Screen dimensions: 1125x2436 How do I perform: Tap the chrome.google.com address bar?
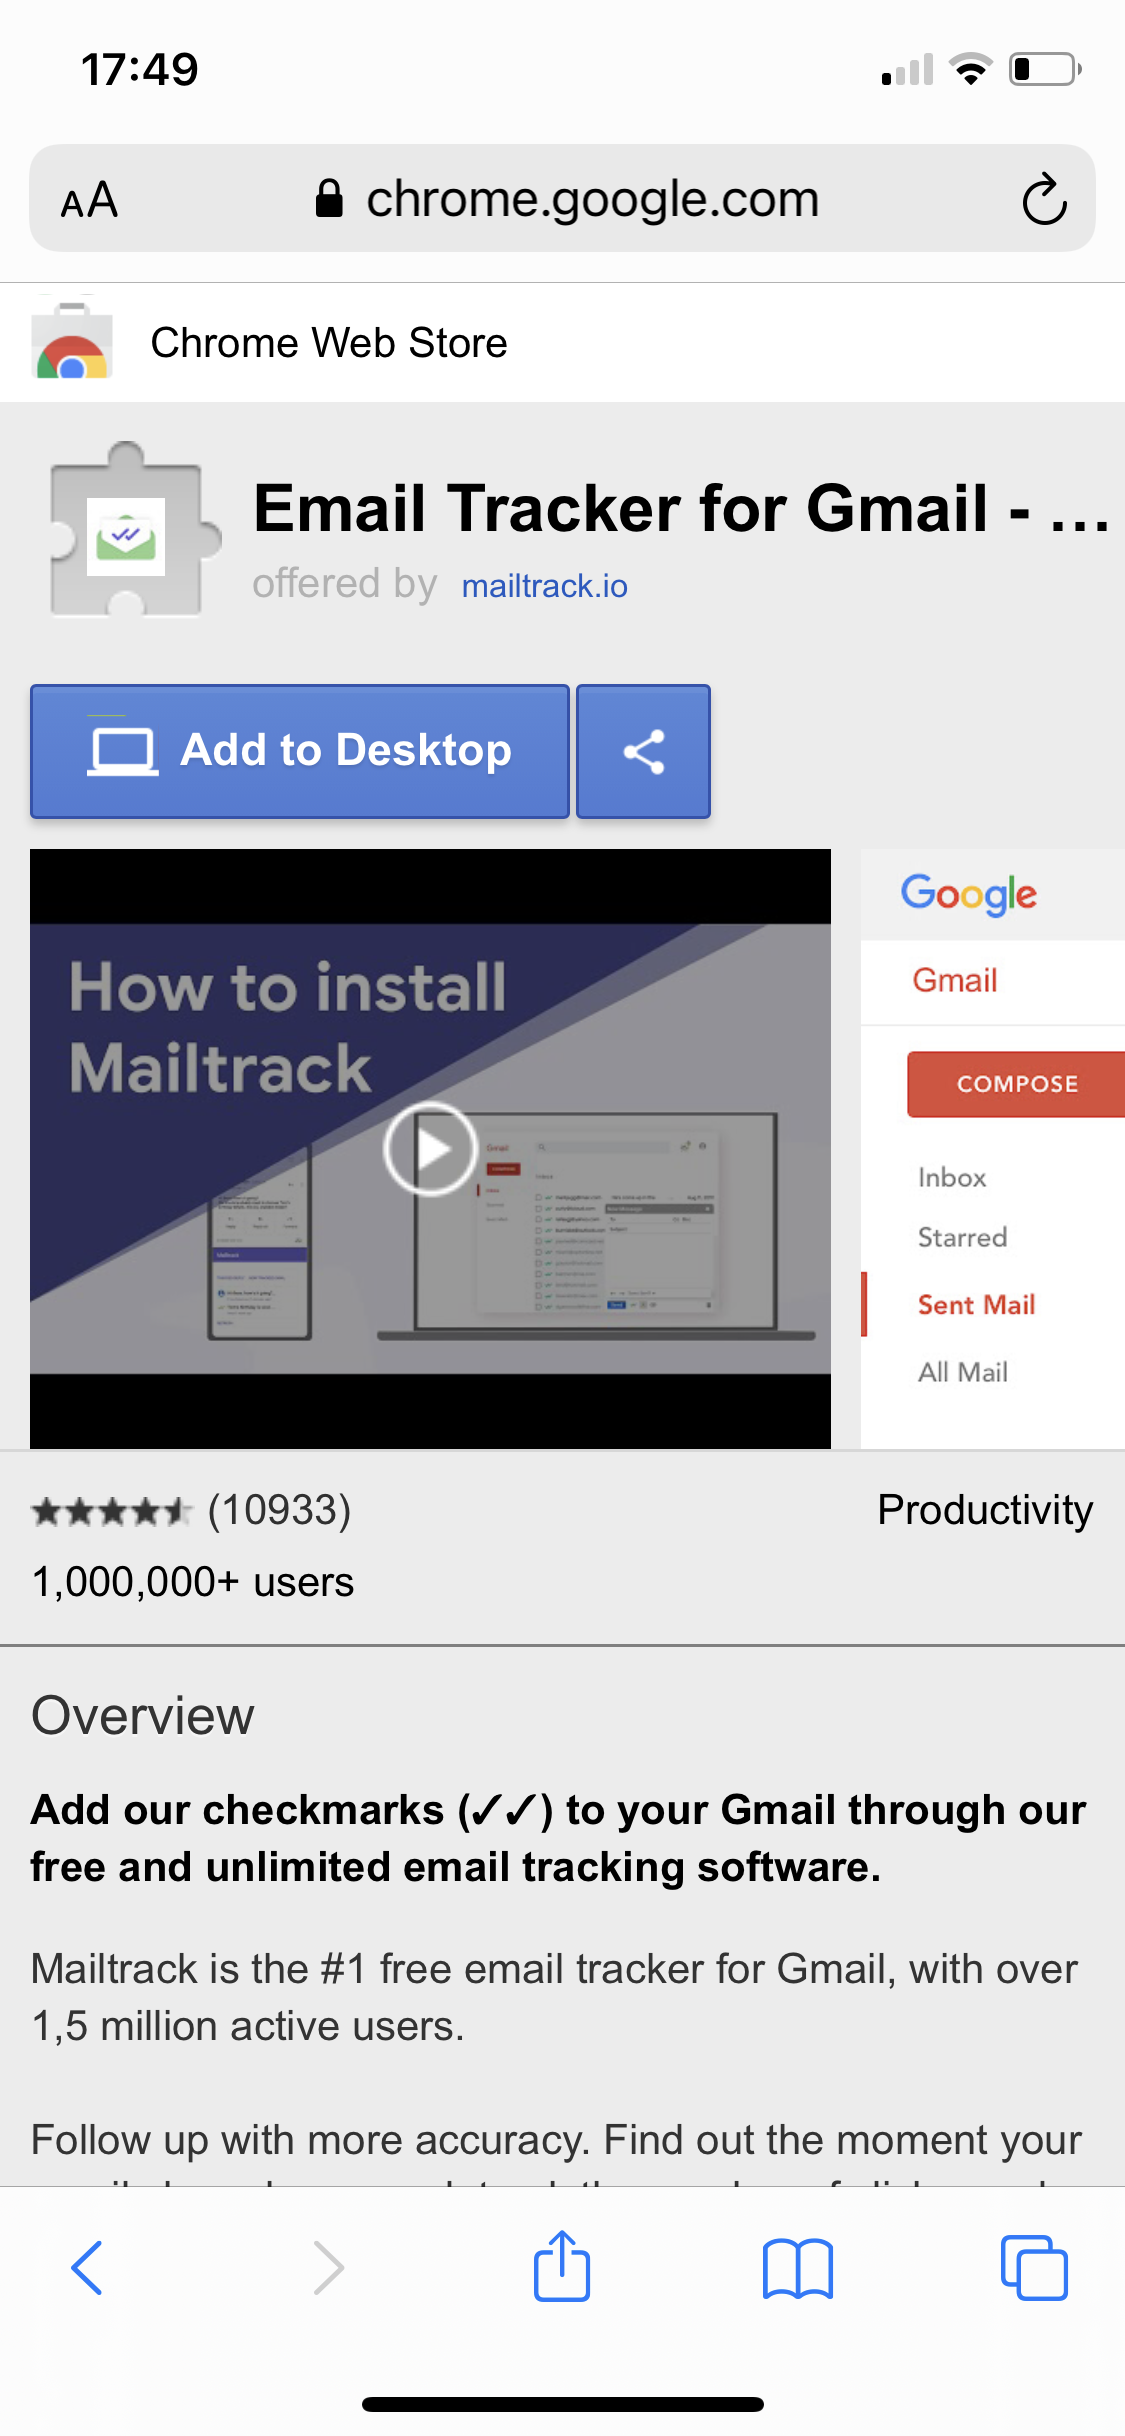pyautogui.click(x=562, y=198)
